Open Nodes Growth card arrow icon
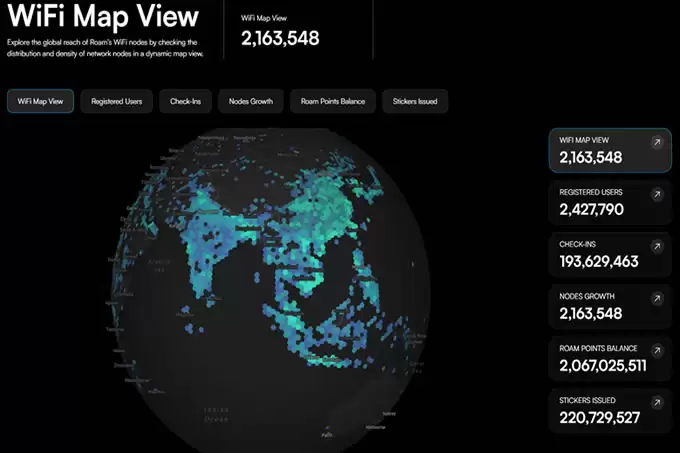 (x=657, y=298)
